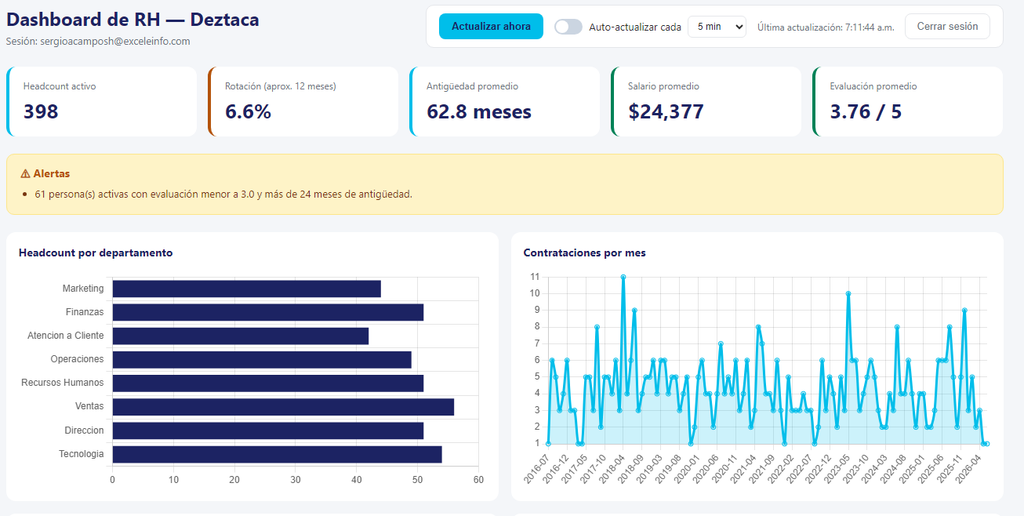Click the Recursos Humanos department label

tap(63, 383)
